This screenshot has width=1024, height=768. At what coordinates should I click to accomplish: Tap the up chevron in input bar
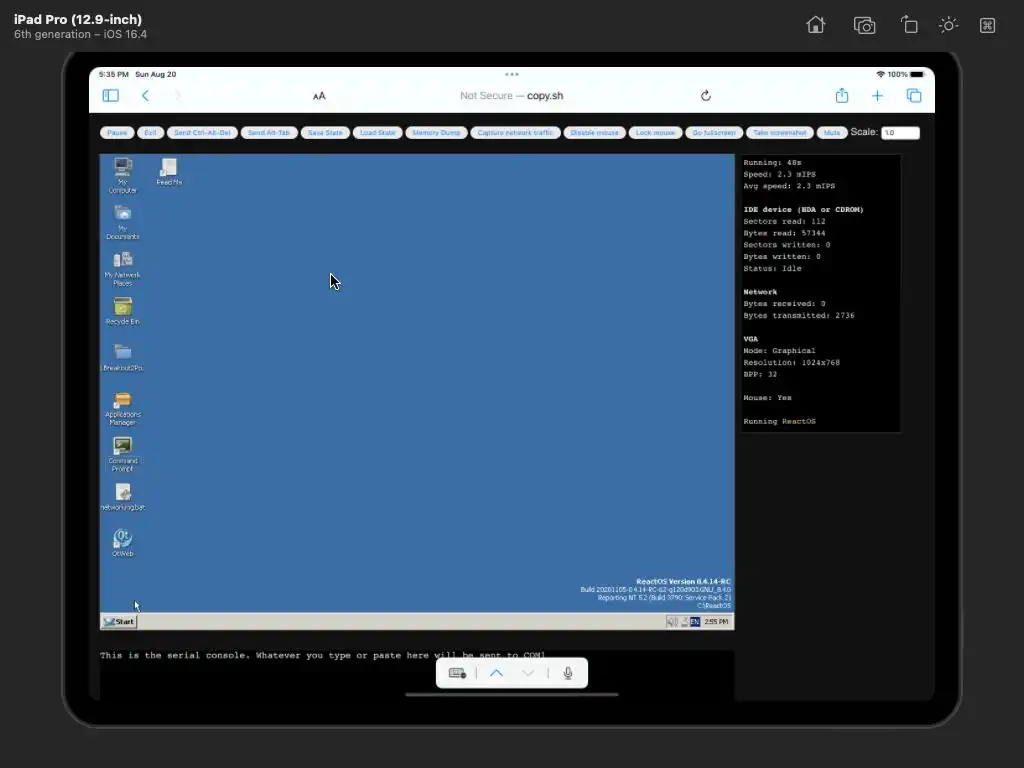[x=496, y=673]
